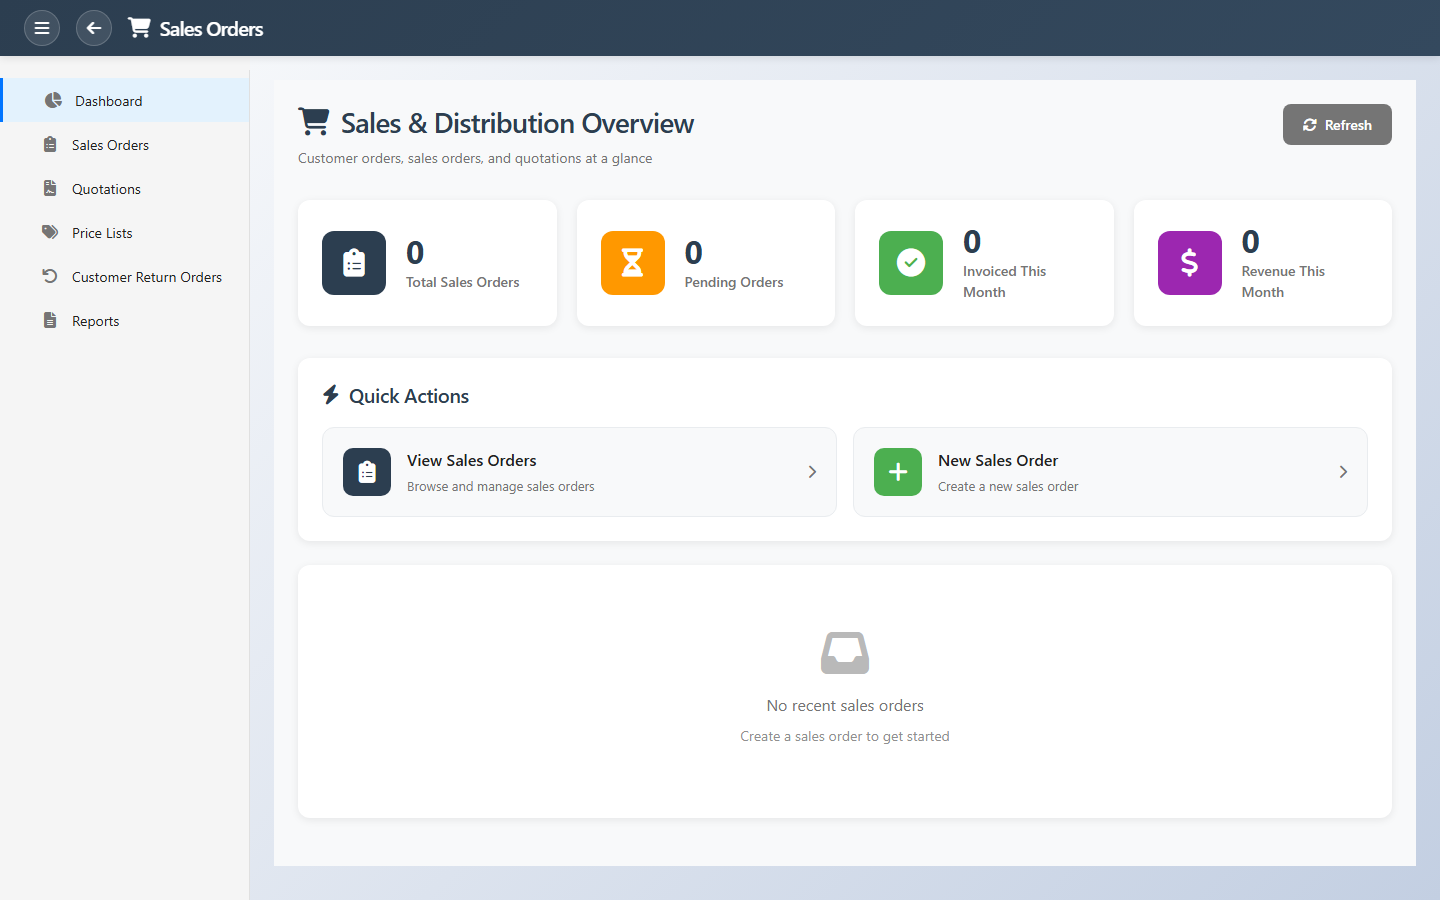
Task: Go to Quotations in sidebar
Action: pyautogui.click(x=106, y=189)
